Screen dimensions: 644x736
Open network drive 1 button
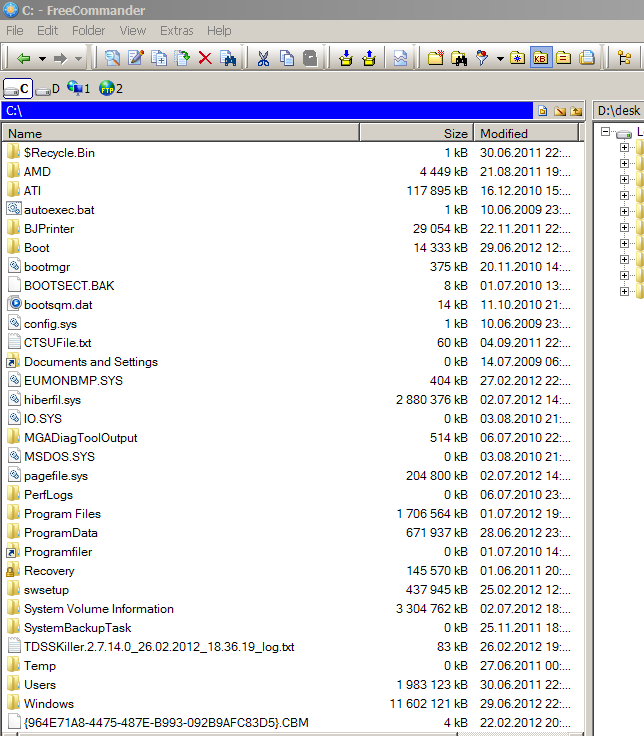pos(78,88)
